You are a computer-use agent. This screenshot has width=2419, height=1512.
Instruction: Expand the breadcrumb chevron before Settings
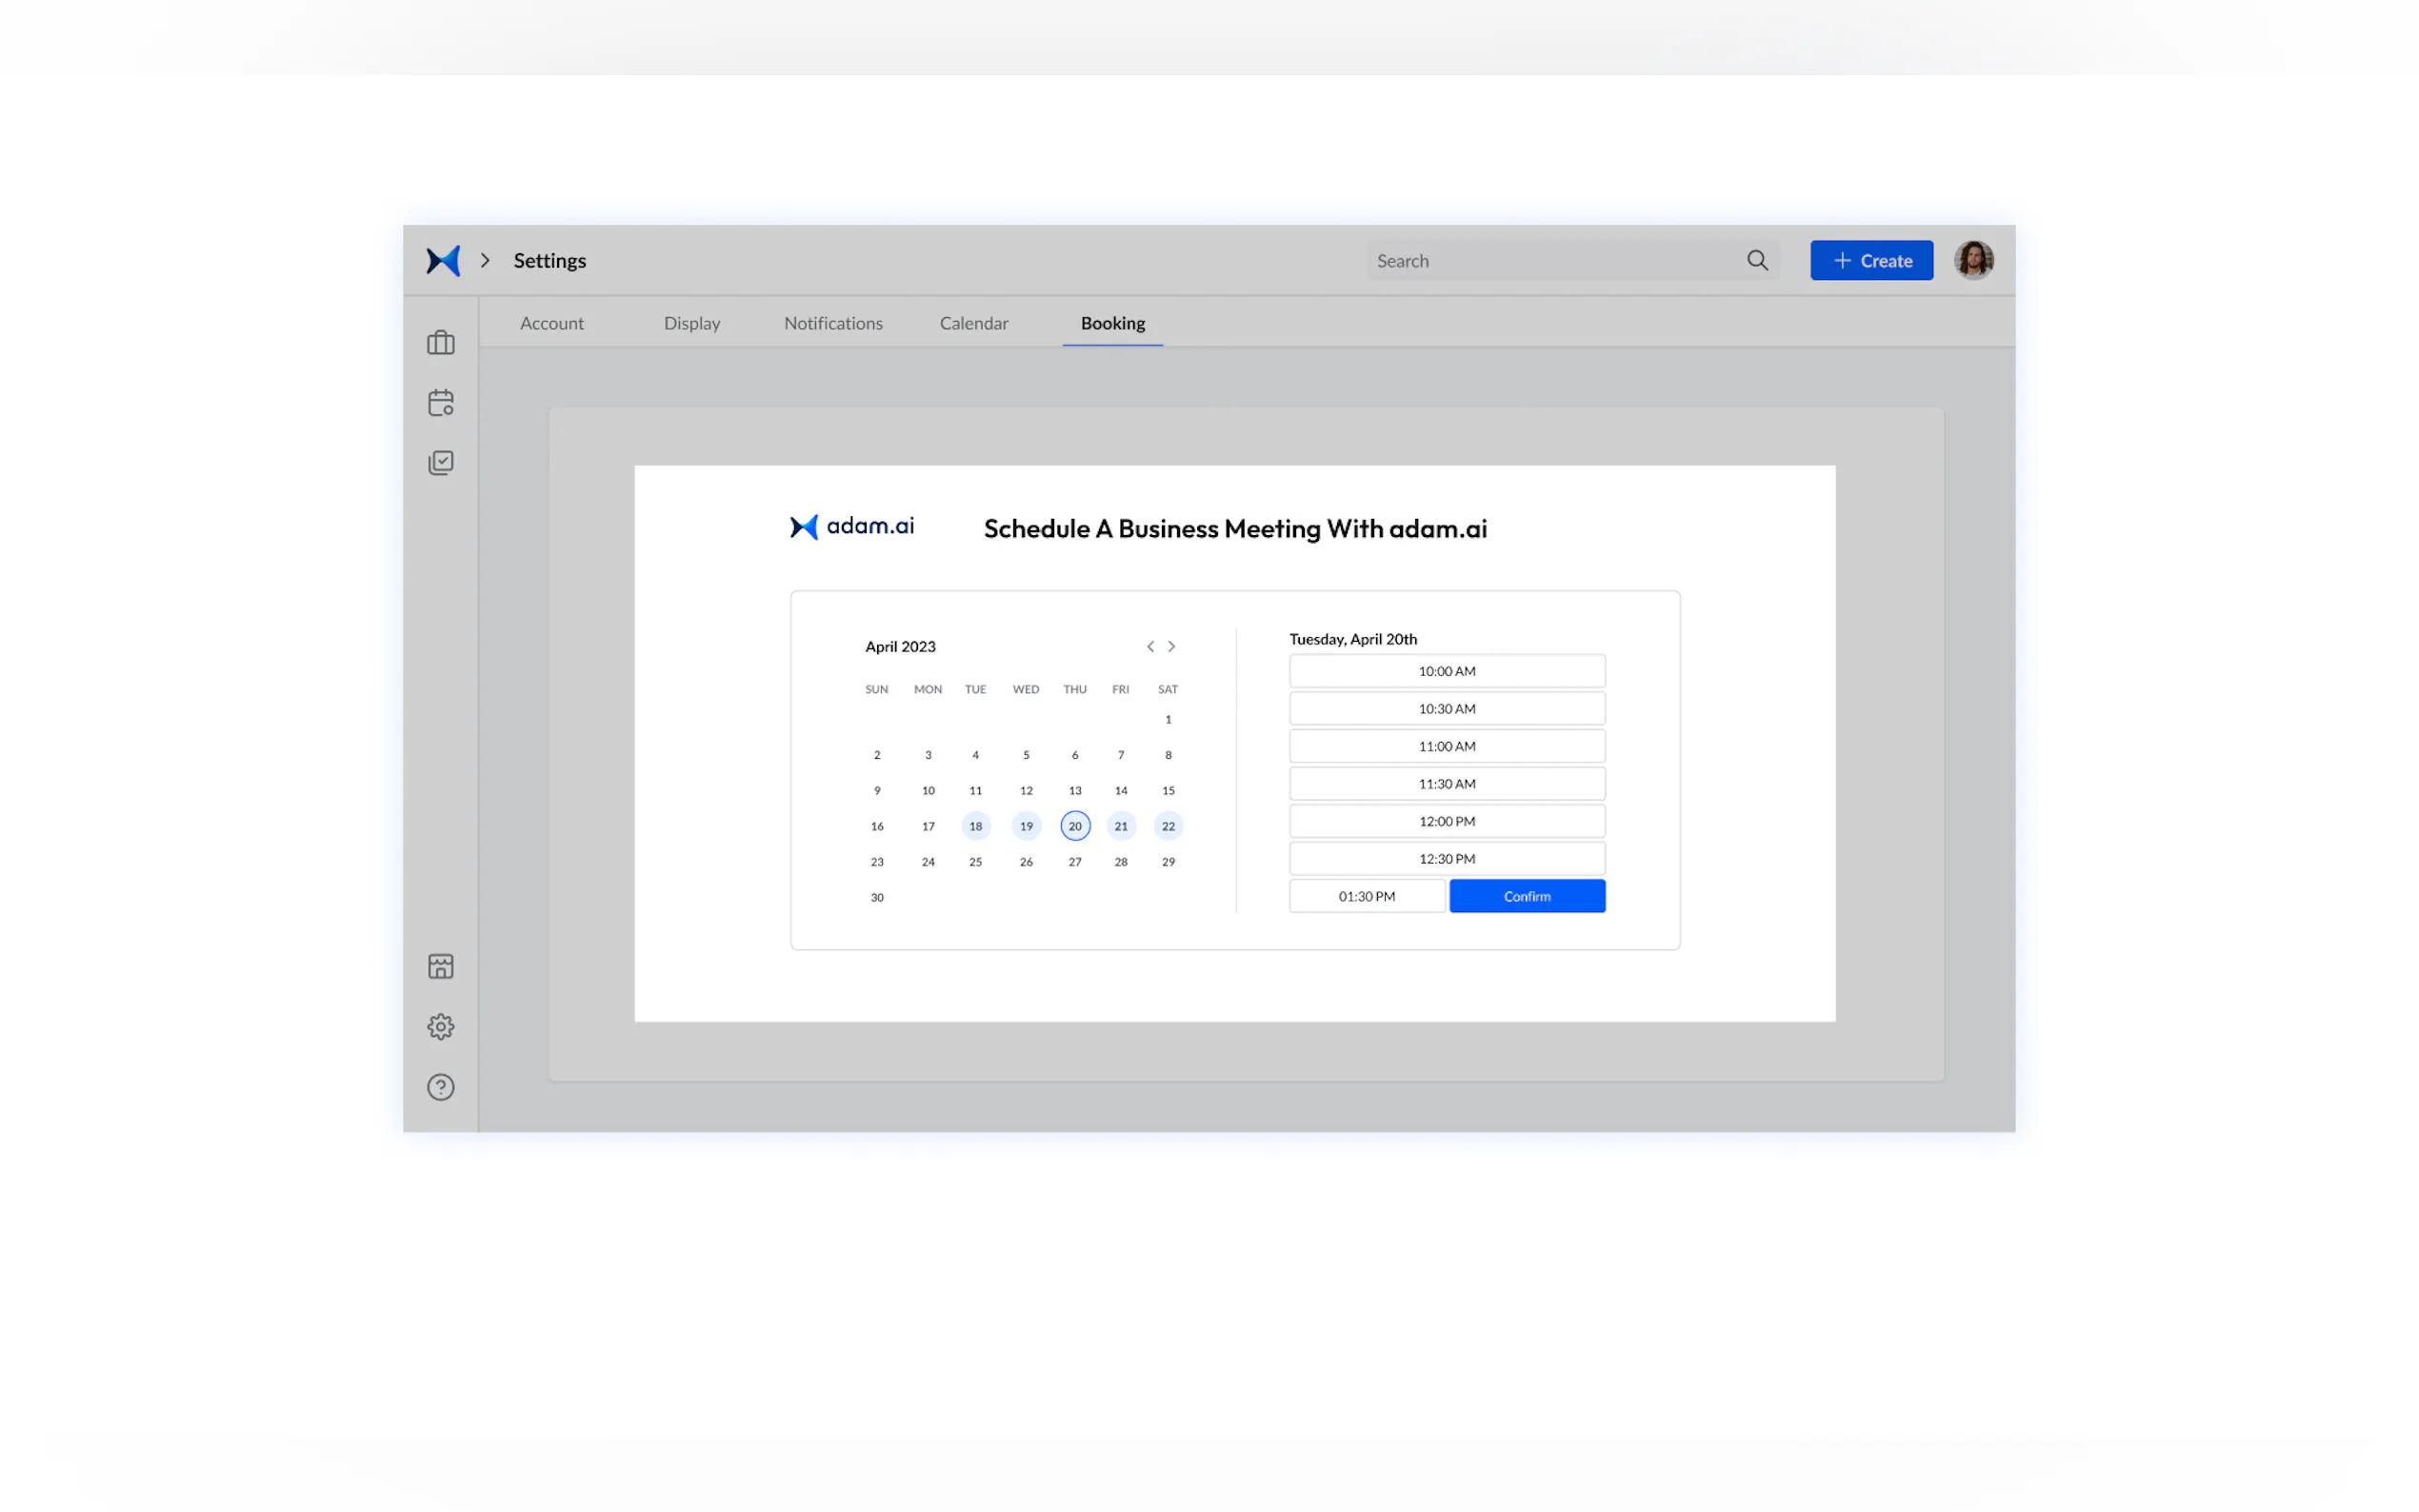(x=485, y=261)
